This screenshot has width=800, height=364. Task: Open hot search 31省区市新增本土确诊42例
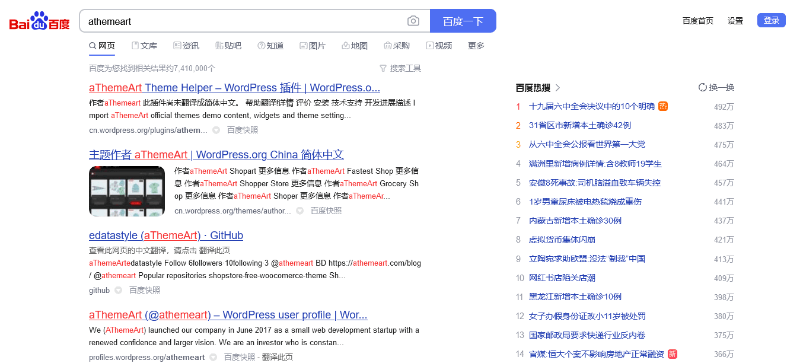[x=581, y=125]
